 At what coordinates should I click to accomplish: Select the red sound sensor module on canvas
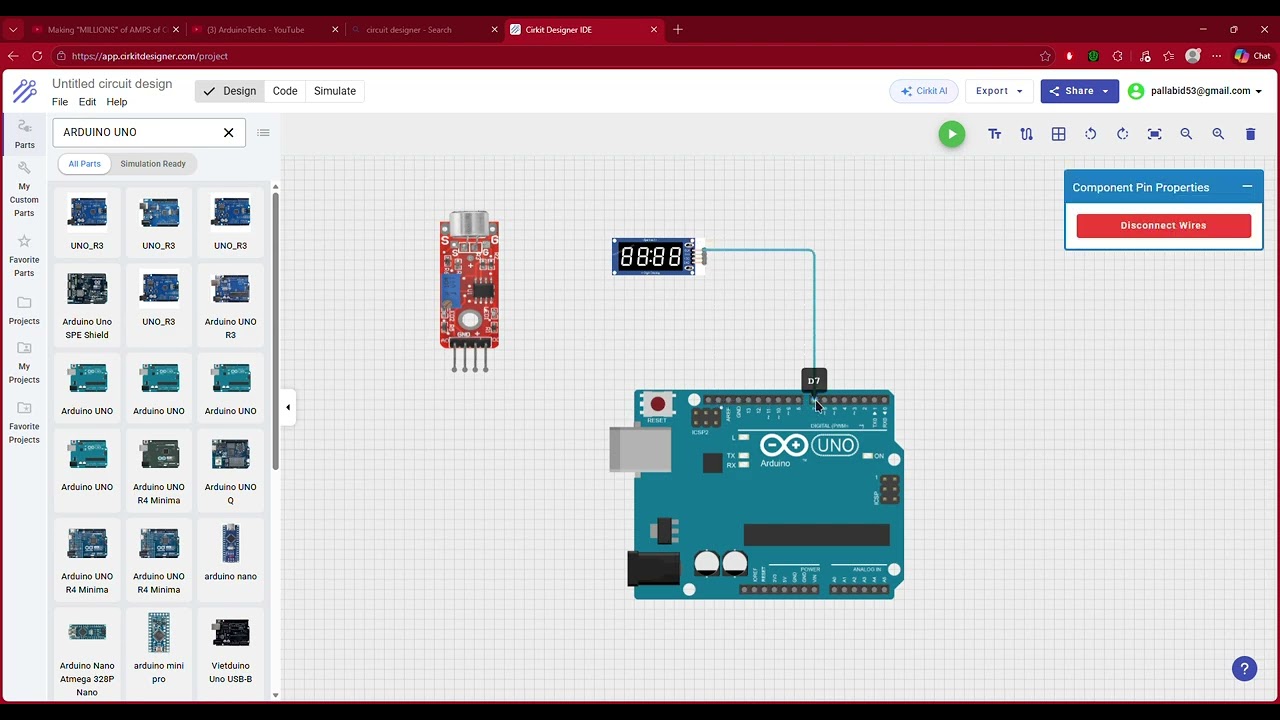tap(469, 291)
